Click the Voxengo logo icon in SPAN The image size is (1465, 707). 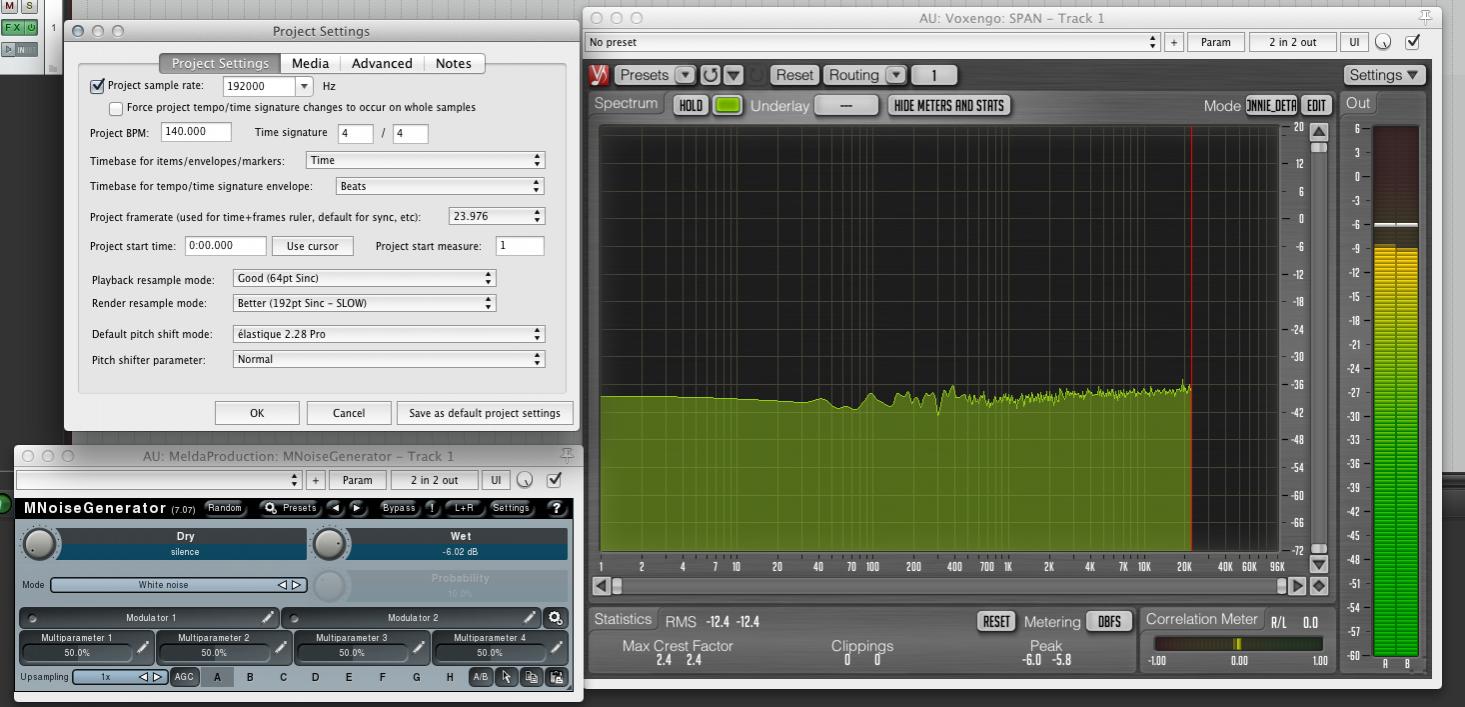(x=599, y=75)
